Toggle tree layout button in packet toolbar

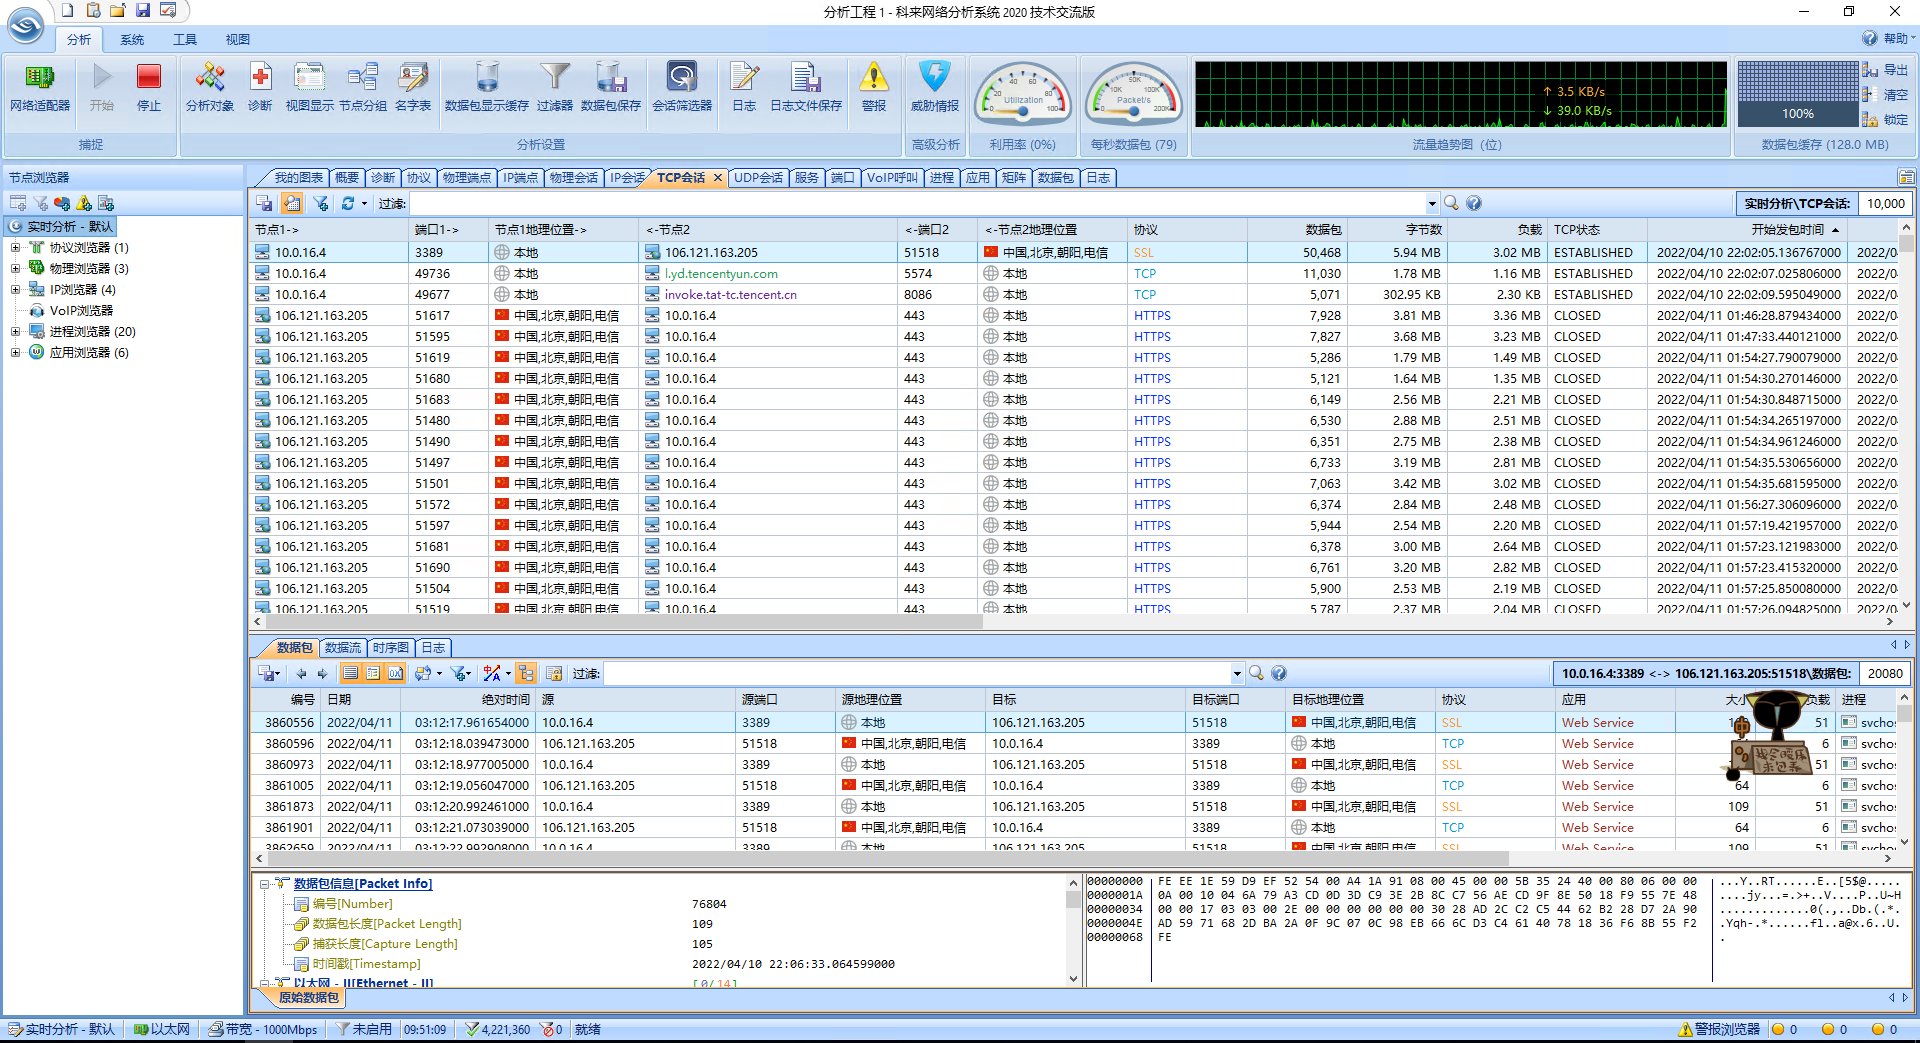pos(527,673)
